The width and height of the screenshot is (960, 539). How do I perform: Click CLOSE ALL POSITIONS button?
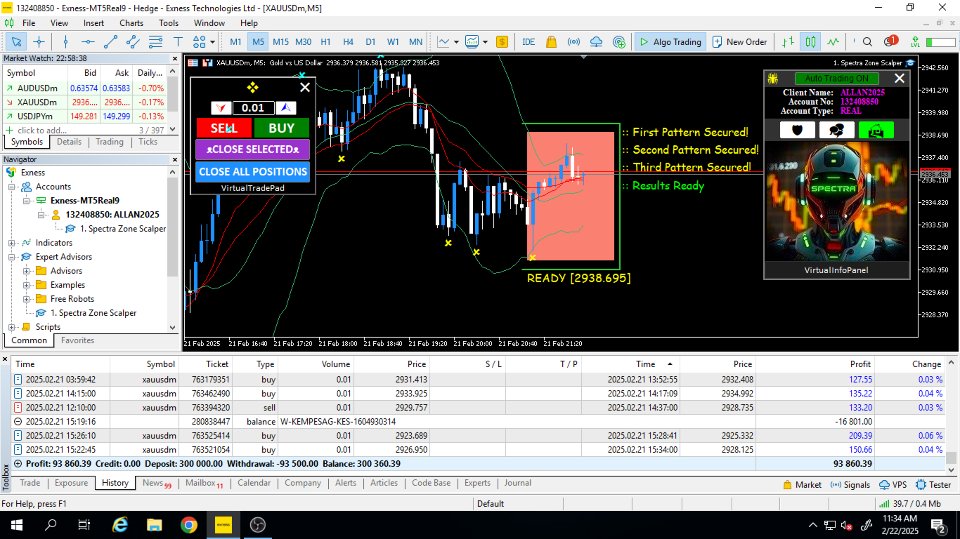click(x=252, y=172)
